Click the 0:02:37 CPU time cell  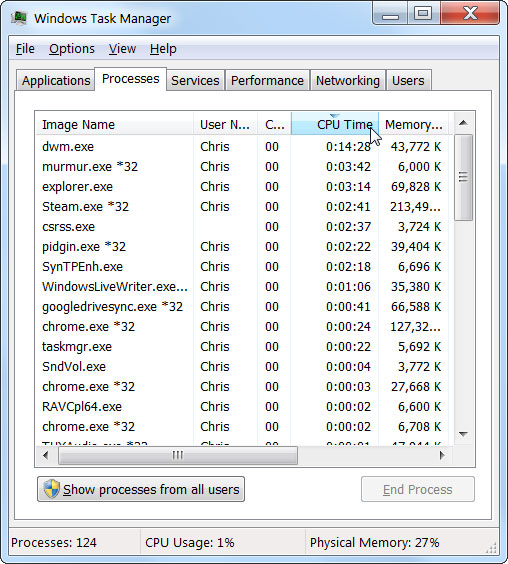point(348,227)
